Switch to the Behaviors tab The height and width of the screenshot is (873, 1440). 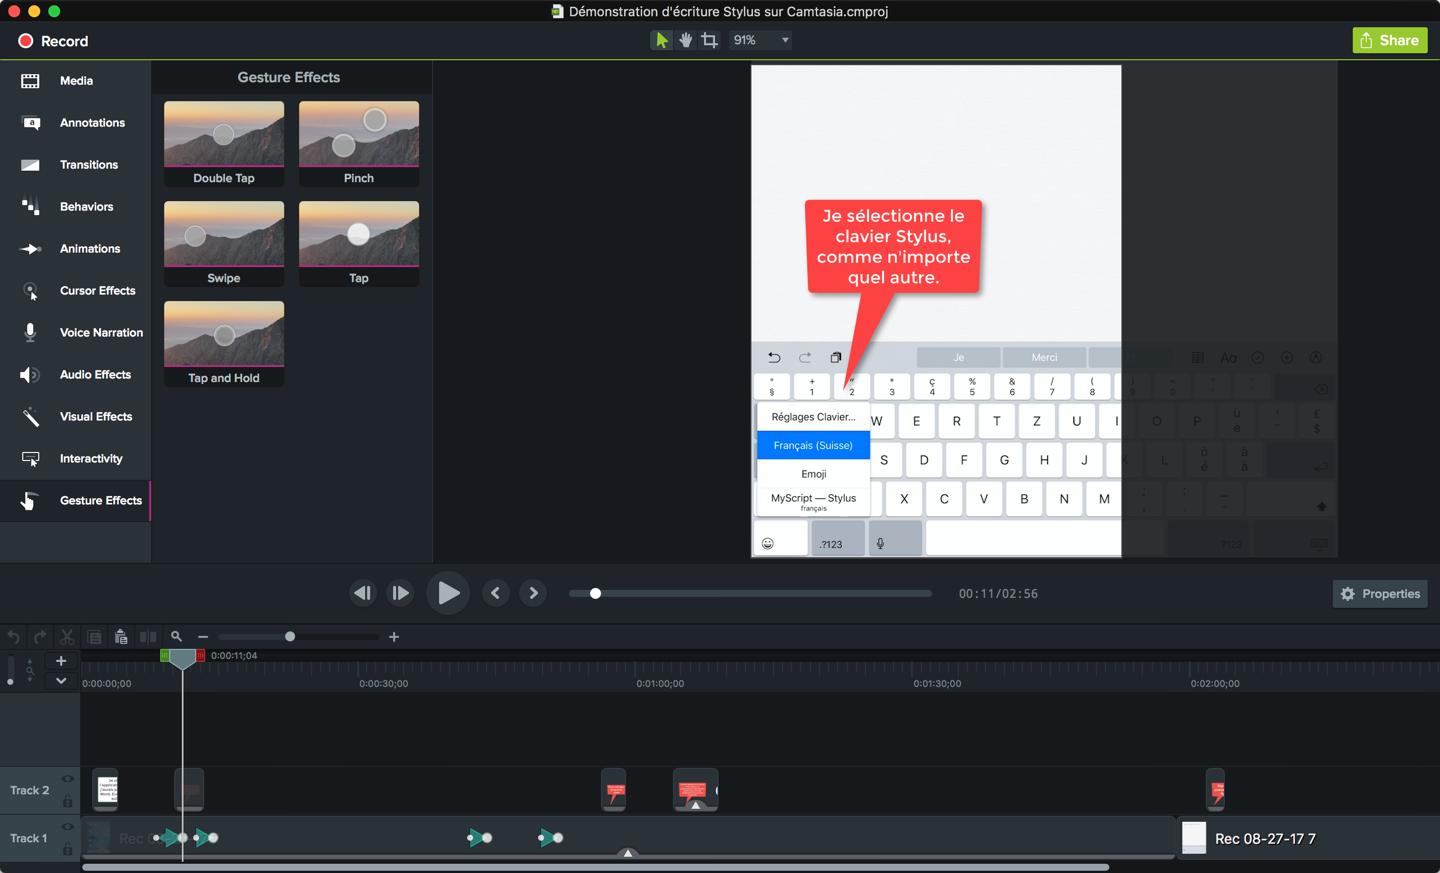[75, 207]
